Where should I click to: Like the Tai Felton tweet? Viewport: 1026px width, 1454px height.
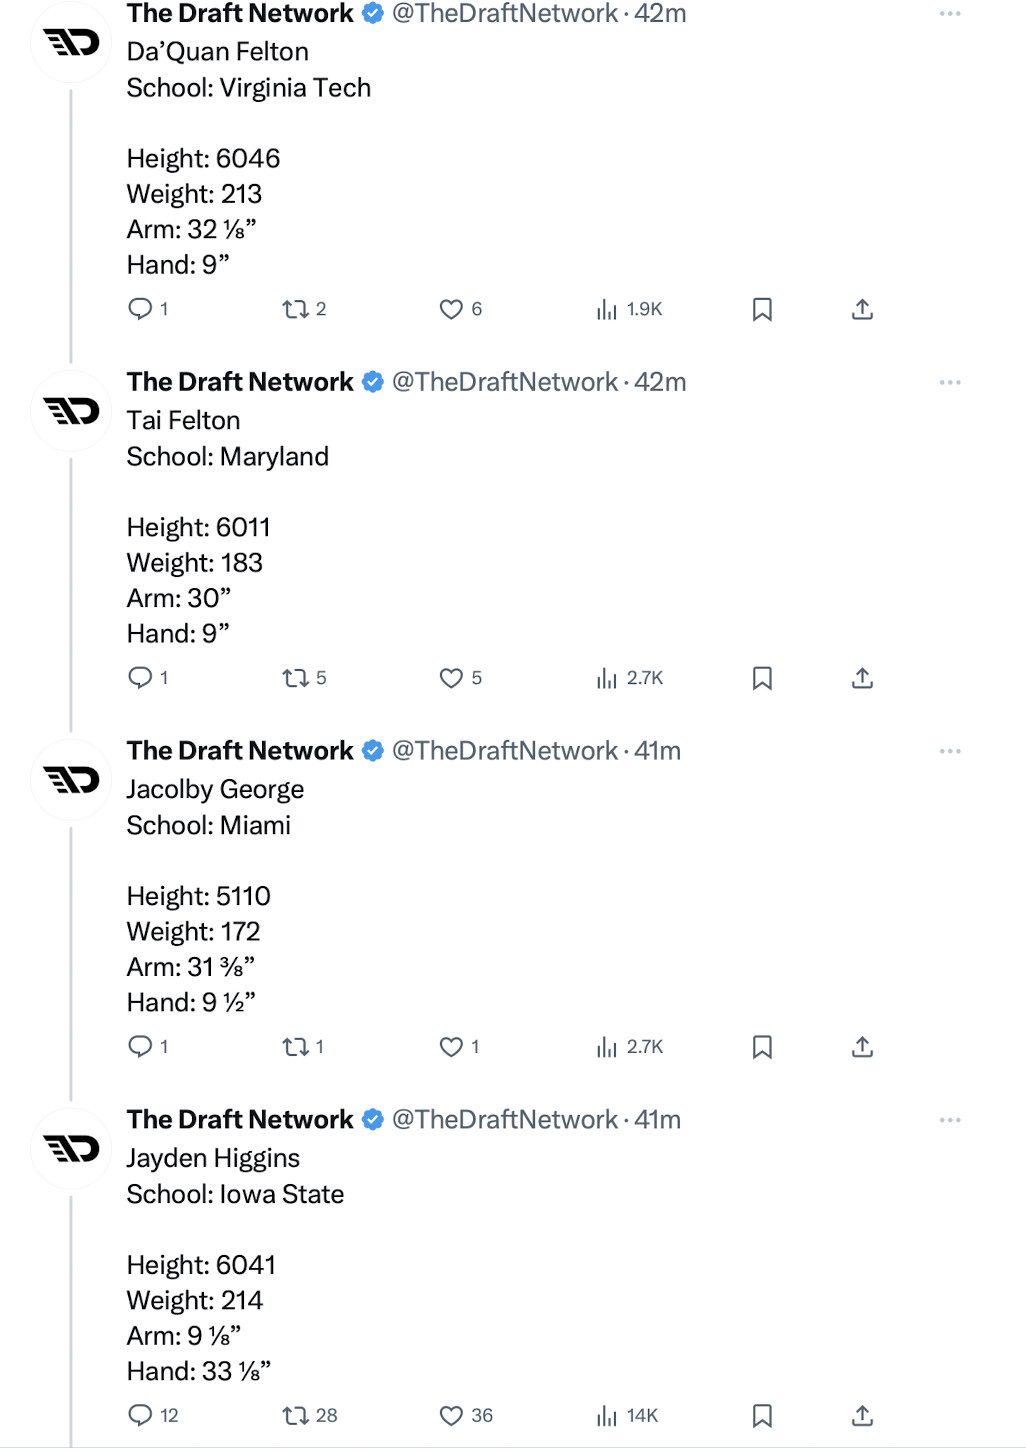click(451, 678)
